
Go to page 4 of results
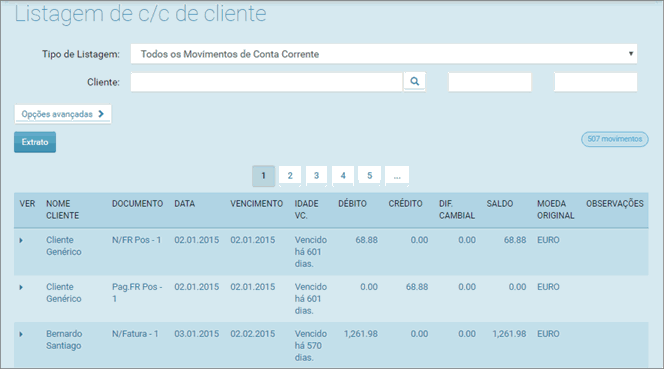point(343,175)
